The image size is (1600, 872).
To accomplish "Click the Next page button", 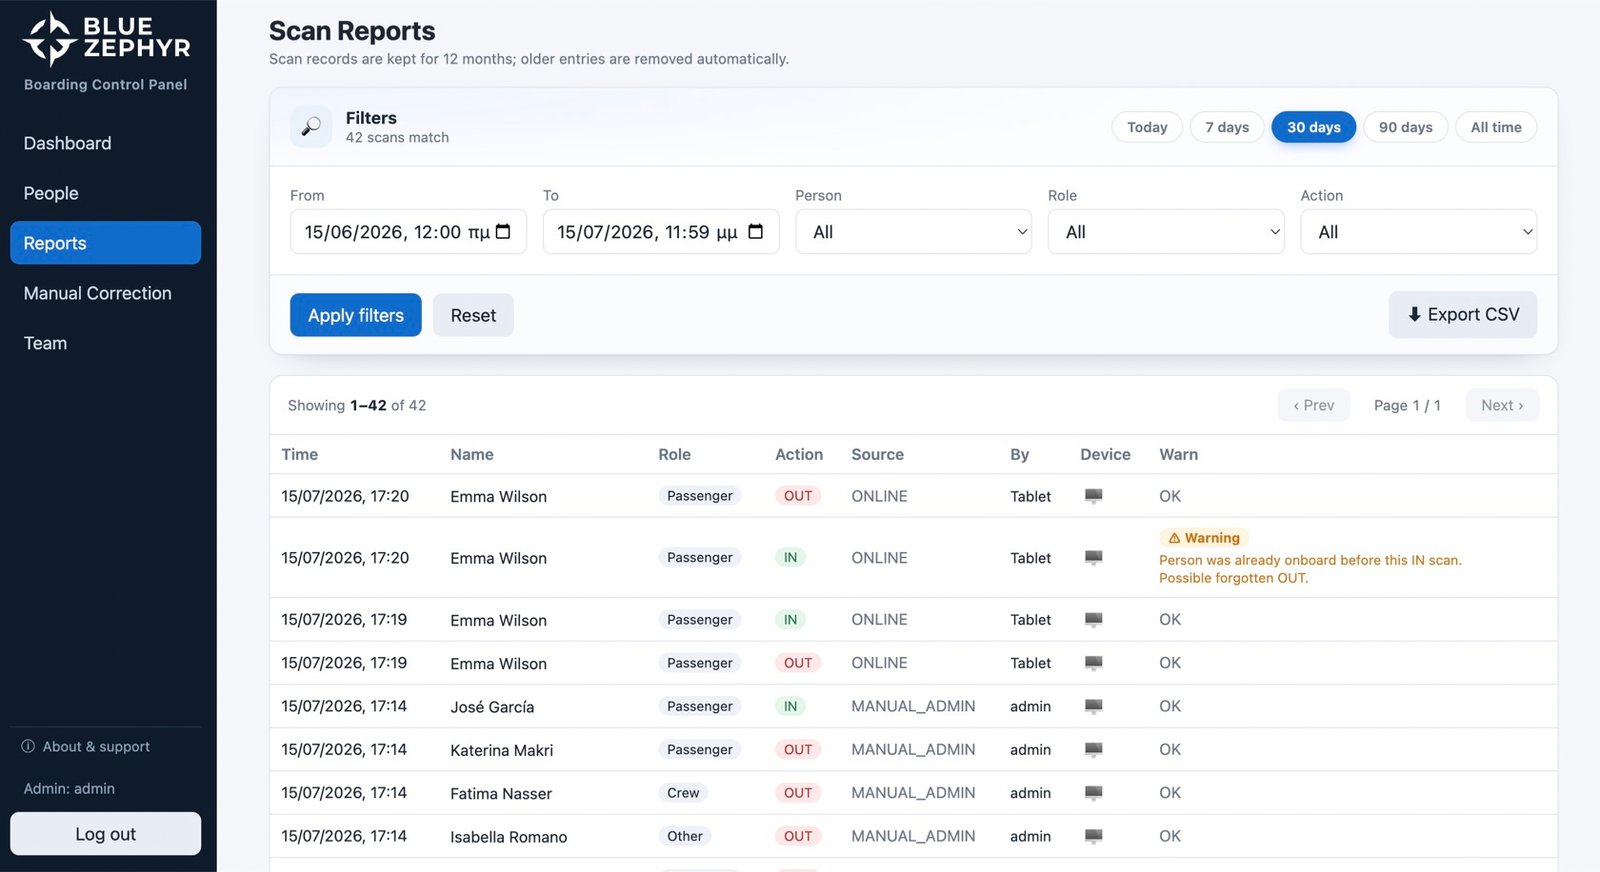I will tap(1503, 405).
